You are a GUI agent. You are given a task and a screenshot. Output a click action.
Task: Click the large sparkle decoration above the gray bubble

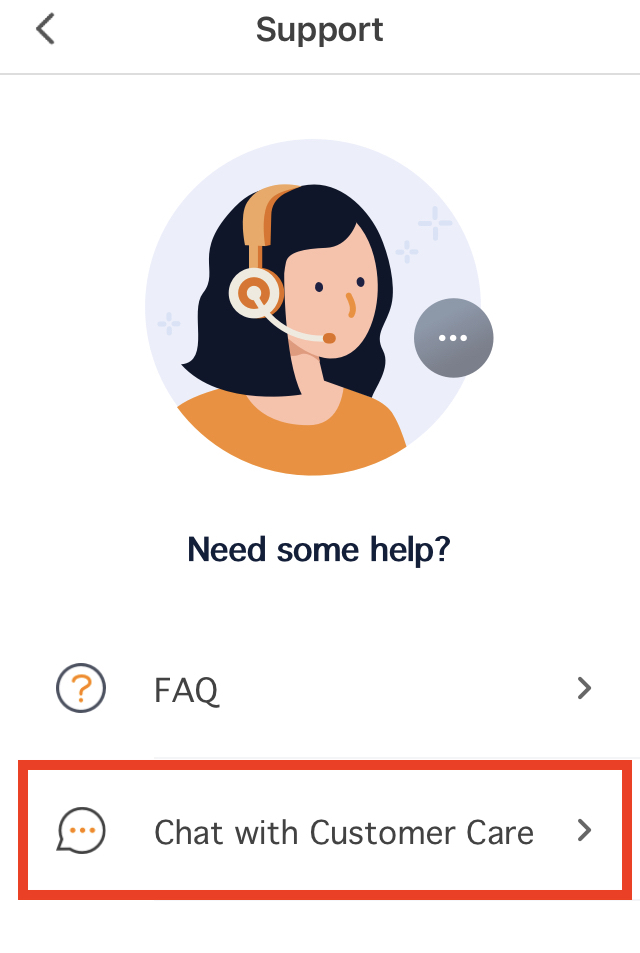(435, 223)
